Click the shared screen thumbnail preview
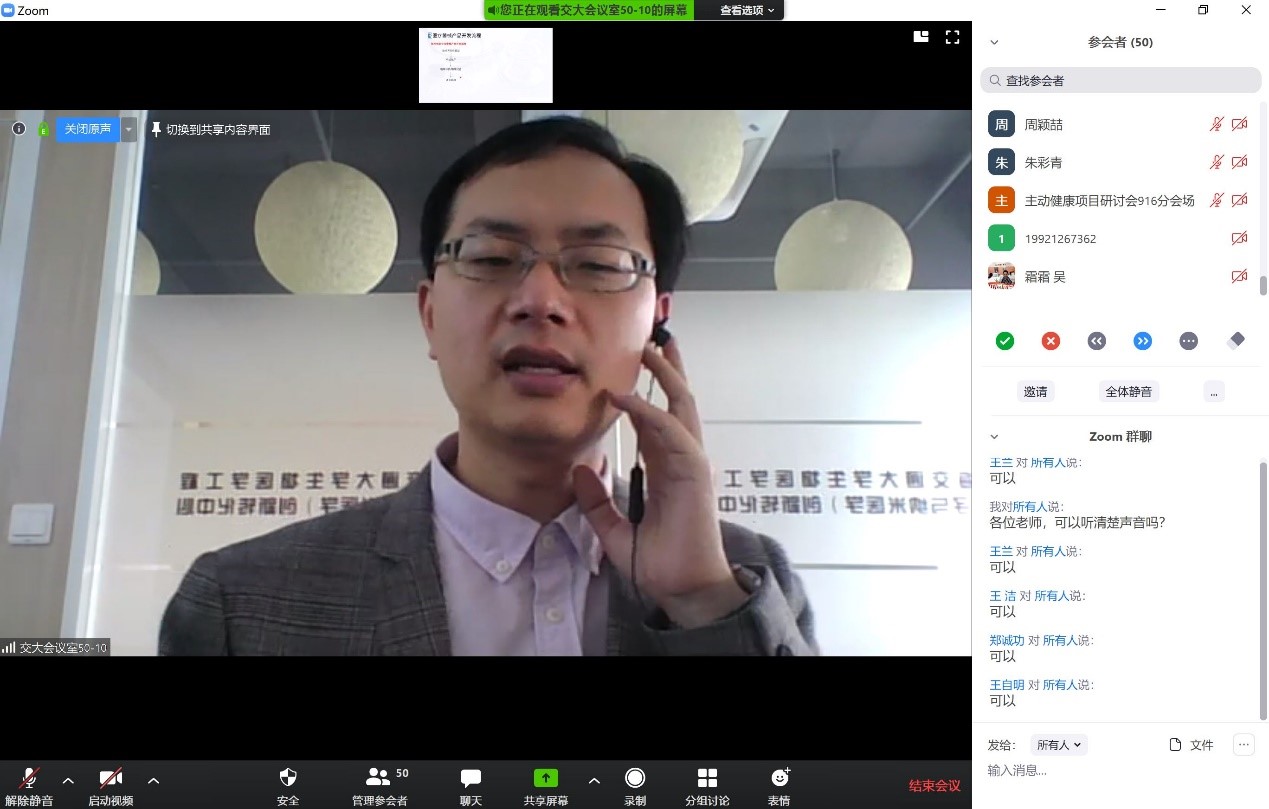The image size is (1269, 809). pos(485,65)
